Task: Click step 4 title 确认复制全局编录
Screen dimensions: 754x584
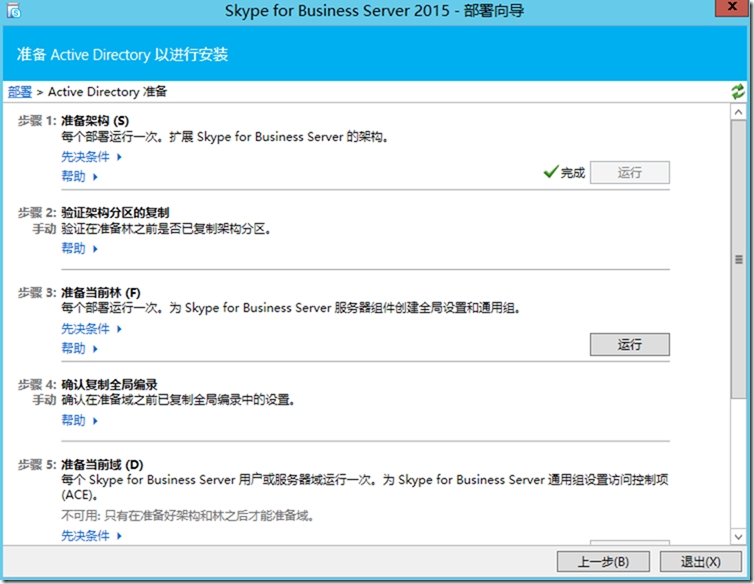Action: coord(109,384)
